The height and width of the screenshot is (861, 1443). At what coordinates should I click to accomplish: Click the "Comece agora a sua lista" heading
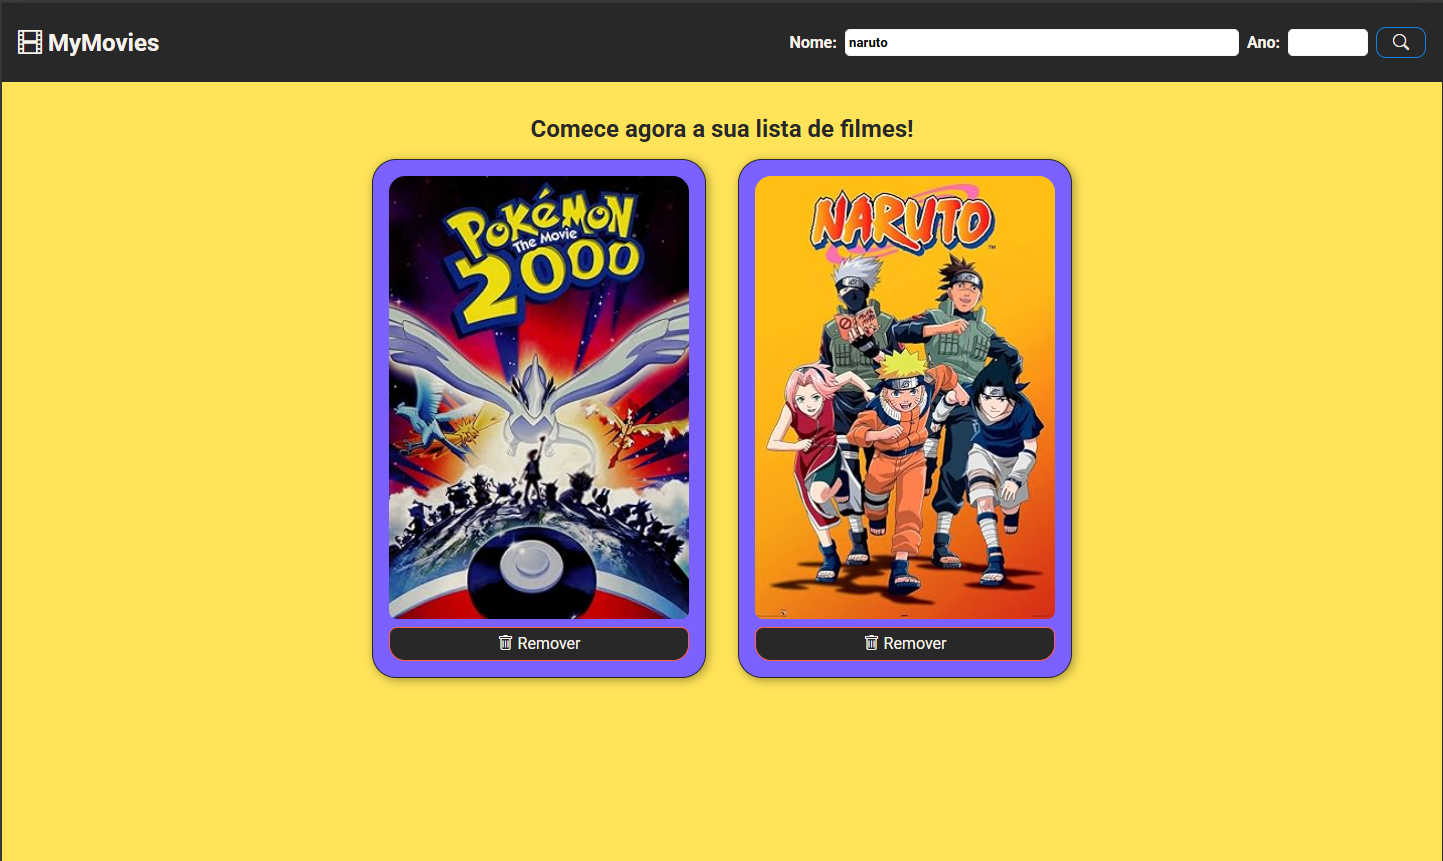(721, 129)
